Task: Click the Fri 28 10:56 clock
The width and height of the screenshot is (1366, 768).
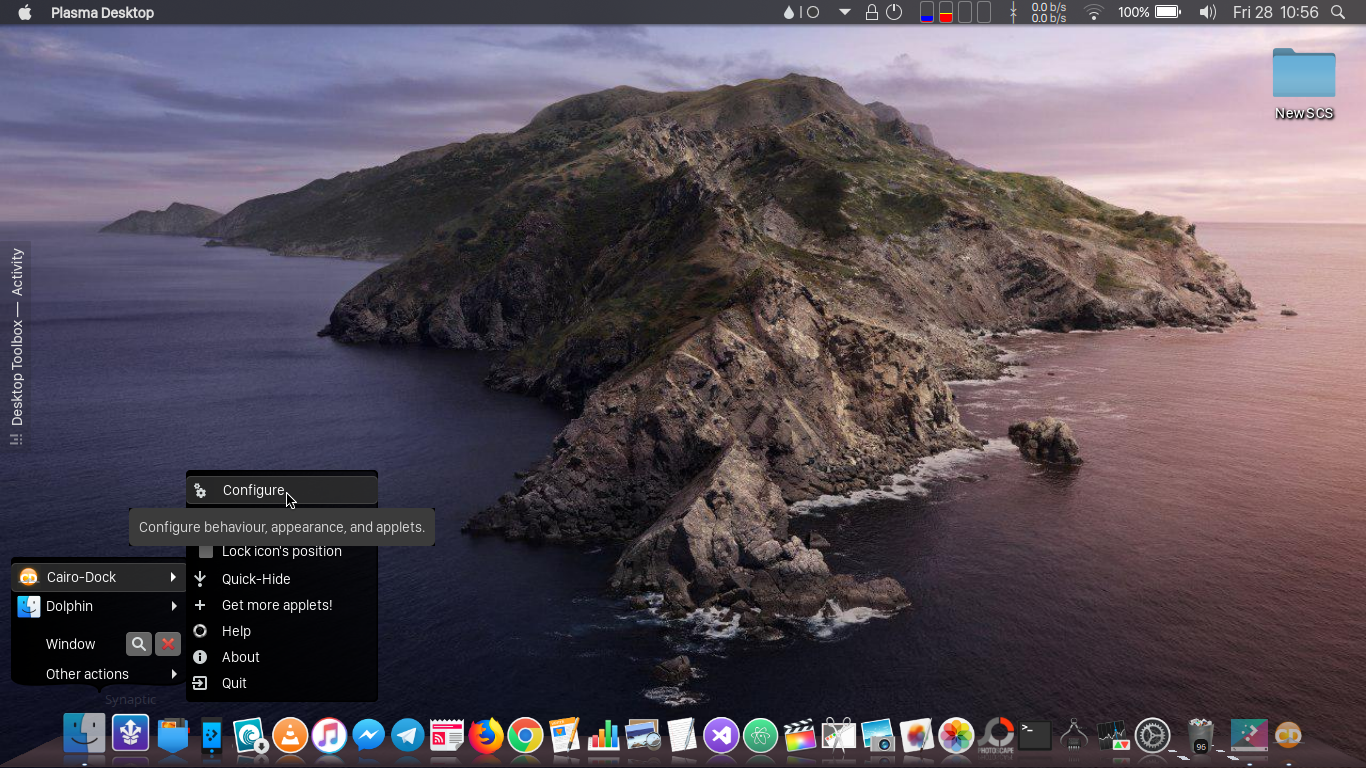Action: coord(1276,13)
